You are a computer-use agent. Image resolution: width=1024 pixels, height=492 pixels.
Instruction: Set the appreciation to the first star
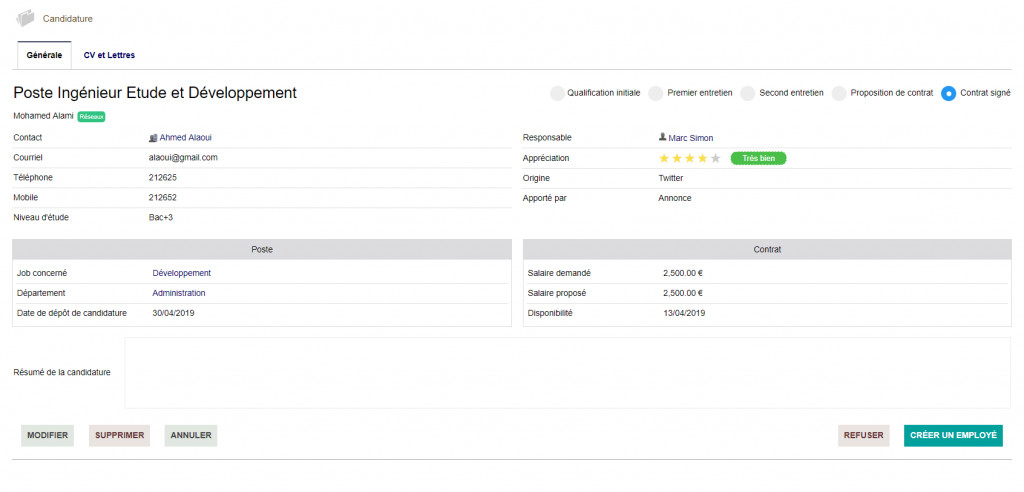[x=664, y=158]
